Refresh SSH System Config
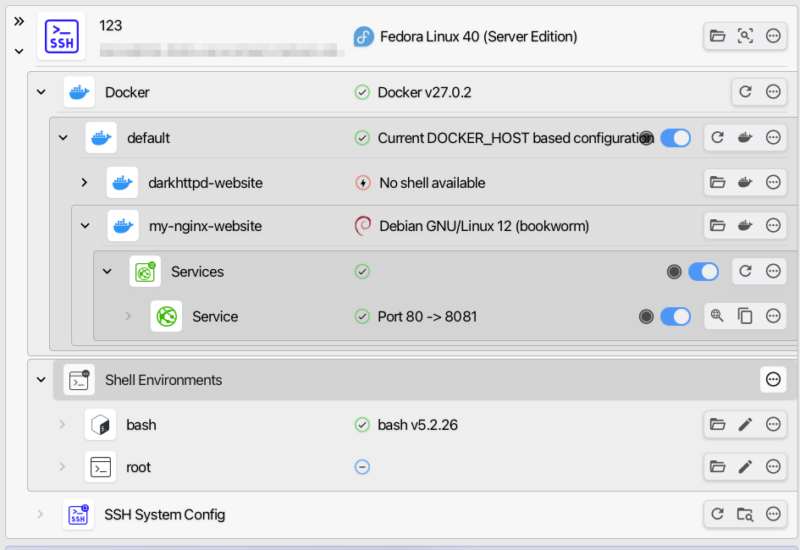 click(x=717, y=514)
